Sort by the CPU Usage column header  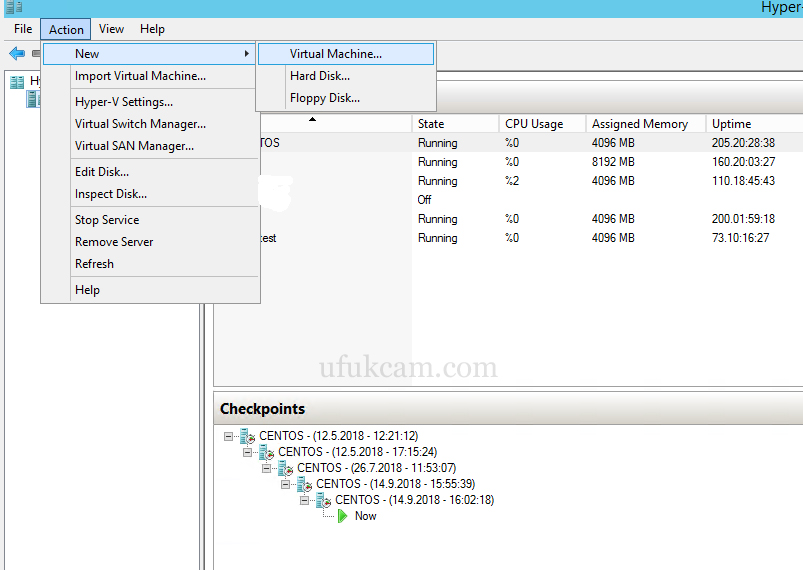coord(542,124)
